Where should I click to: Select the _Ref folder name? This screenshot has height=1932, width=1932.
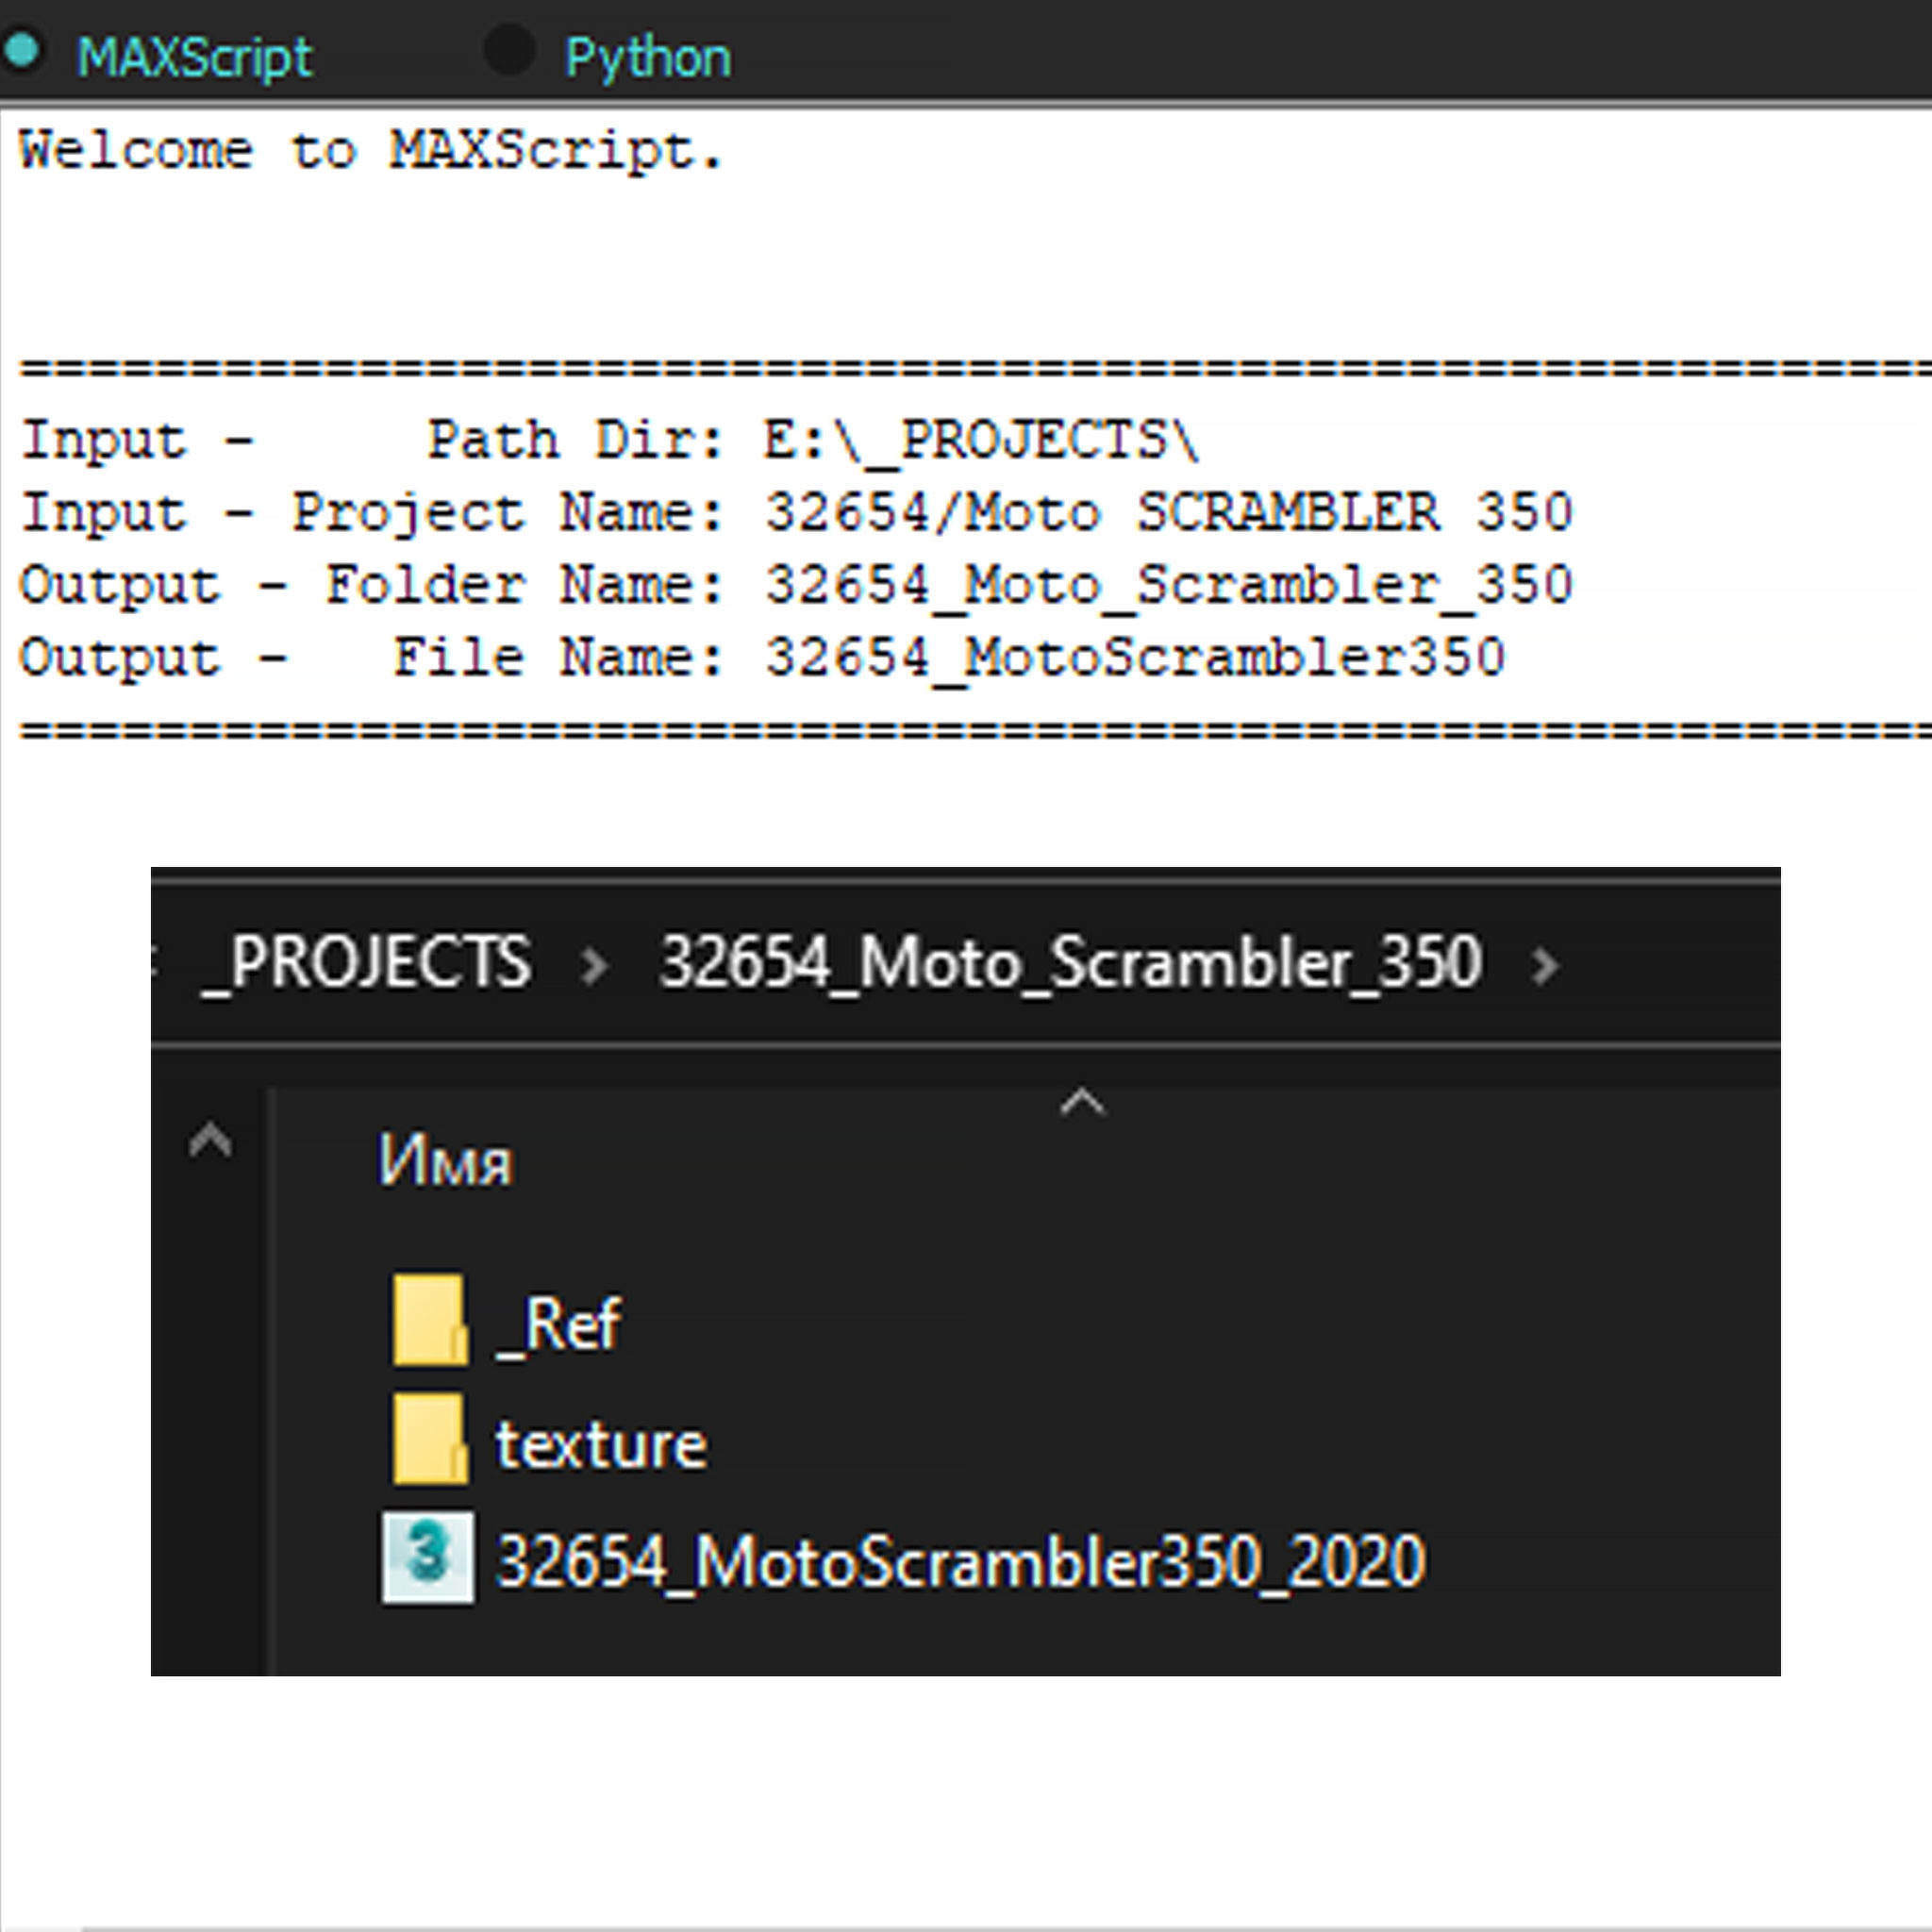click(559, 1326)
